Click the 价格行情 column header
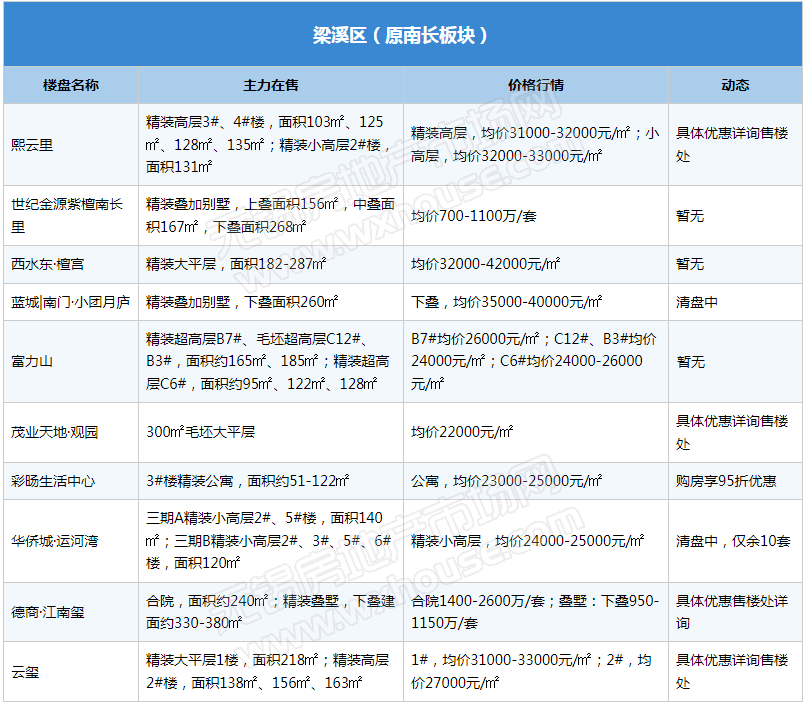This screenshot has width=807, height=706. point(536,85)
